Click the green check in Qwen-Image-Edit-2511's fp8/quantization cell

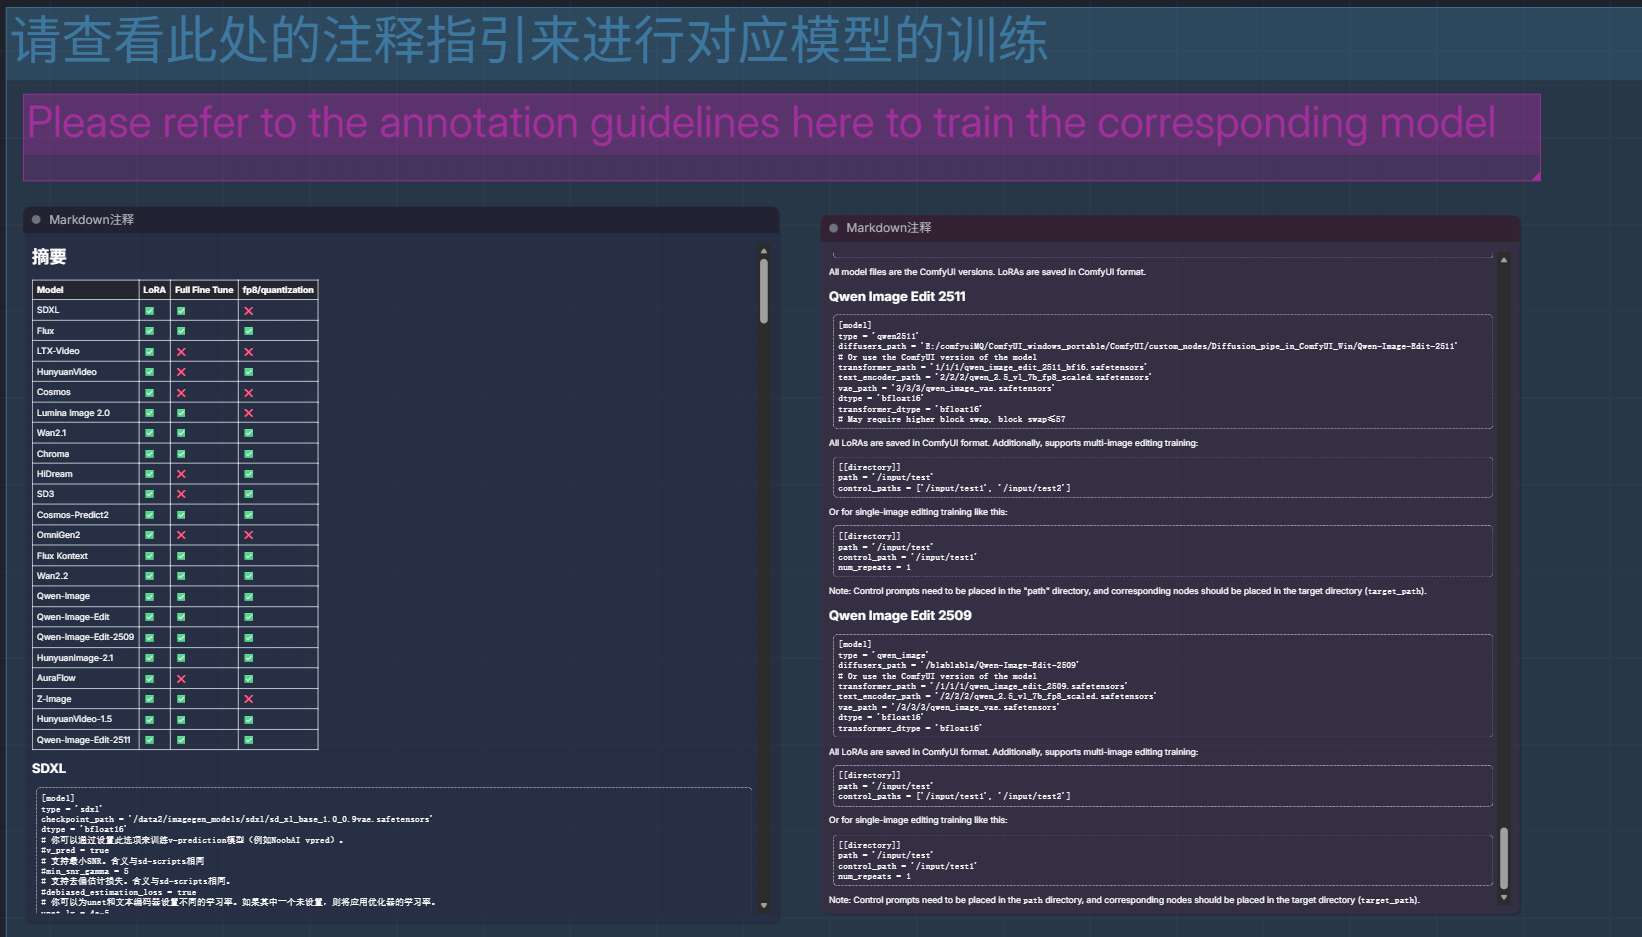pos(249,740)
